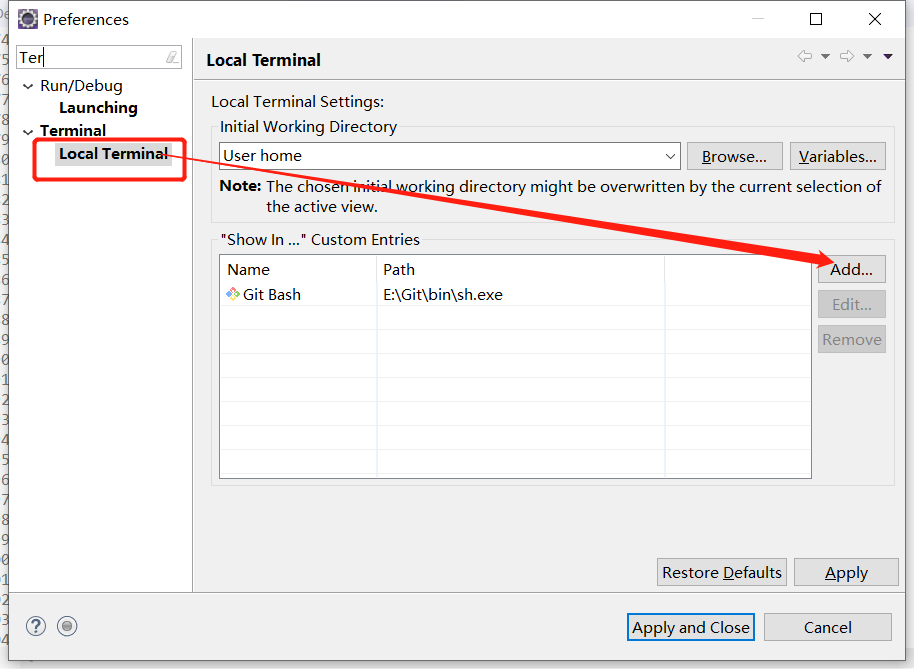Select the Local Terminal tree item
Screen dimensions: 914x669
[x=113, y=153]
